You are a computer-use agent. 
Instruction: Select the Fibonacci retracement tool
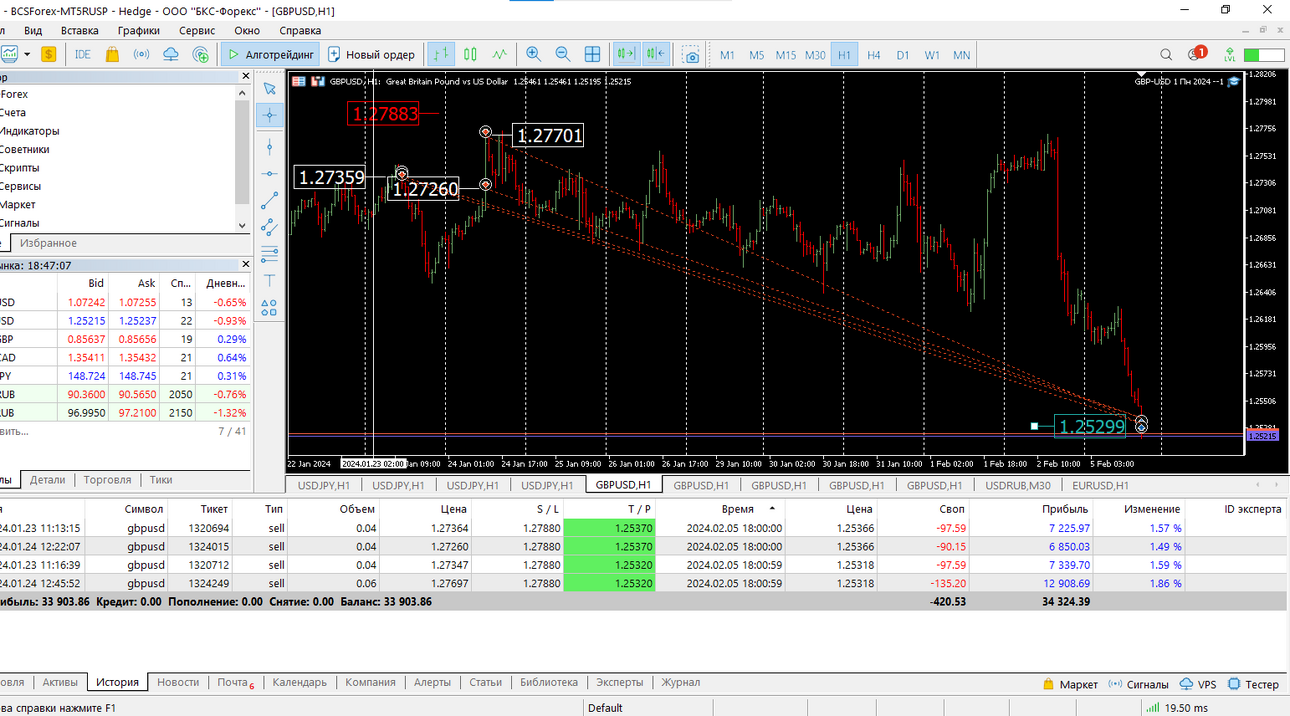[269, 254]
